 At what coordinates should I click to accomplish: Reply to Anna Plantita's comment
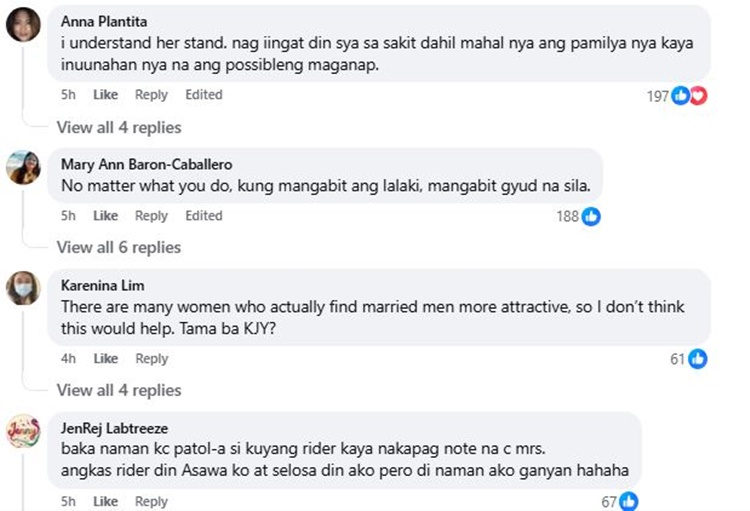(151, 95)
